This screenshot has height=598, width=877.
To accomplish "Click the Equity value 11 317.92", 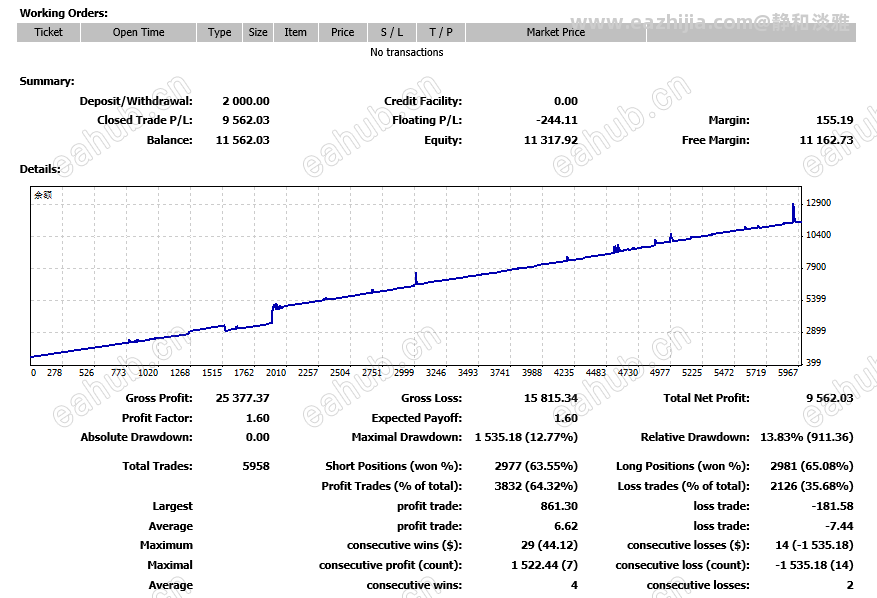I will tap(551, 140).
